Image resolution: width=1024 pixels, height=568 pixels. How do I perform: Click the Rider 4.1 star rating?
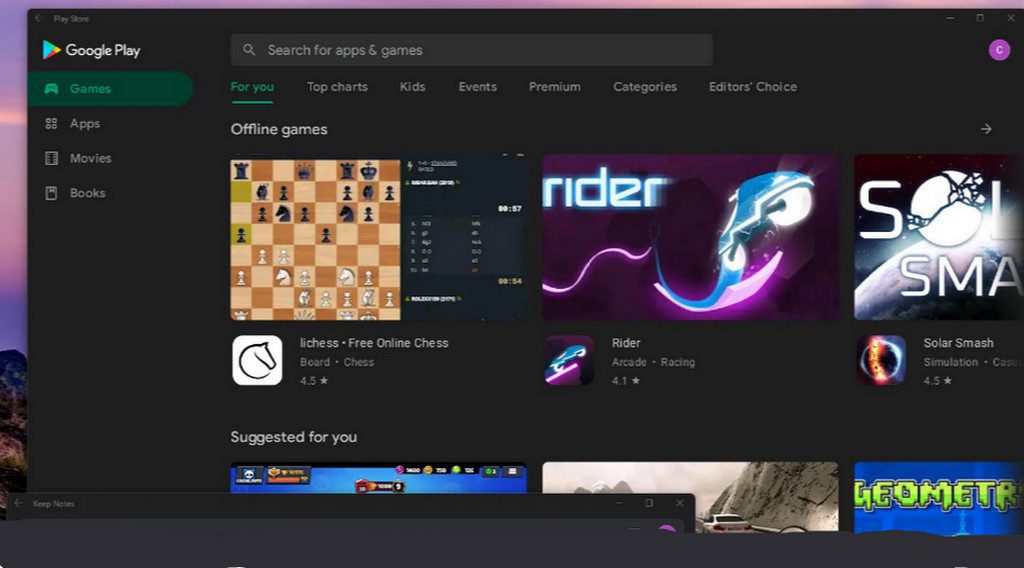coord(626,381)
